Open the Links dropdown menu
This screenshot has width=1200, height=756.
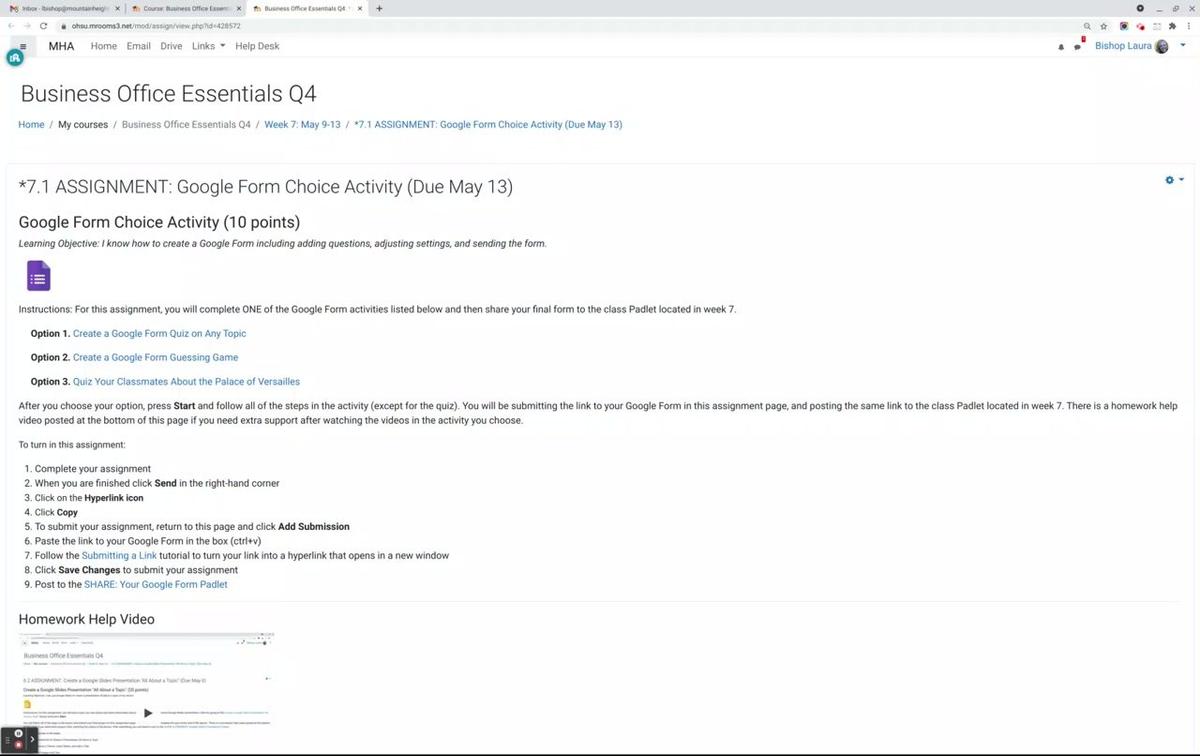pyautogui.click(x=208, y=46)
